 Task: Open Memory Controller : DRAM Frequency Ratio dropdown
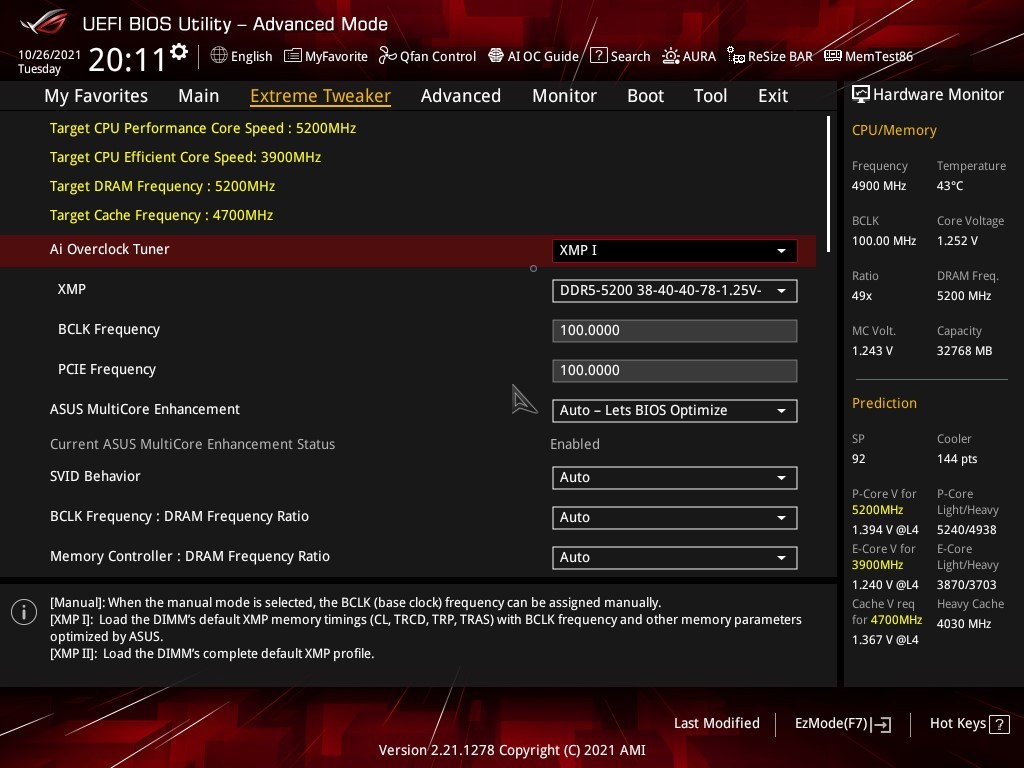click(674, 557)
